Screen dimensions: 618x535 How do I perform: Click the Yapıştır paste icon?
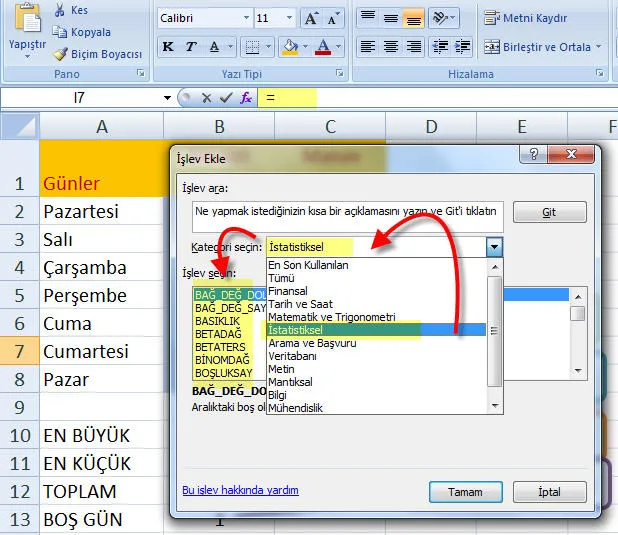coord(26,18)
